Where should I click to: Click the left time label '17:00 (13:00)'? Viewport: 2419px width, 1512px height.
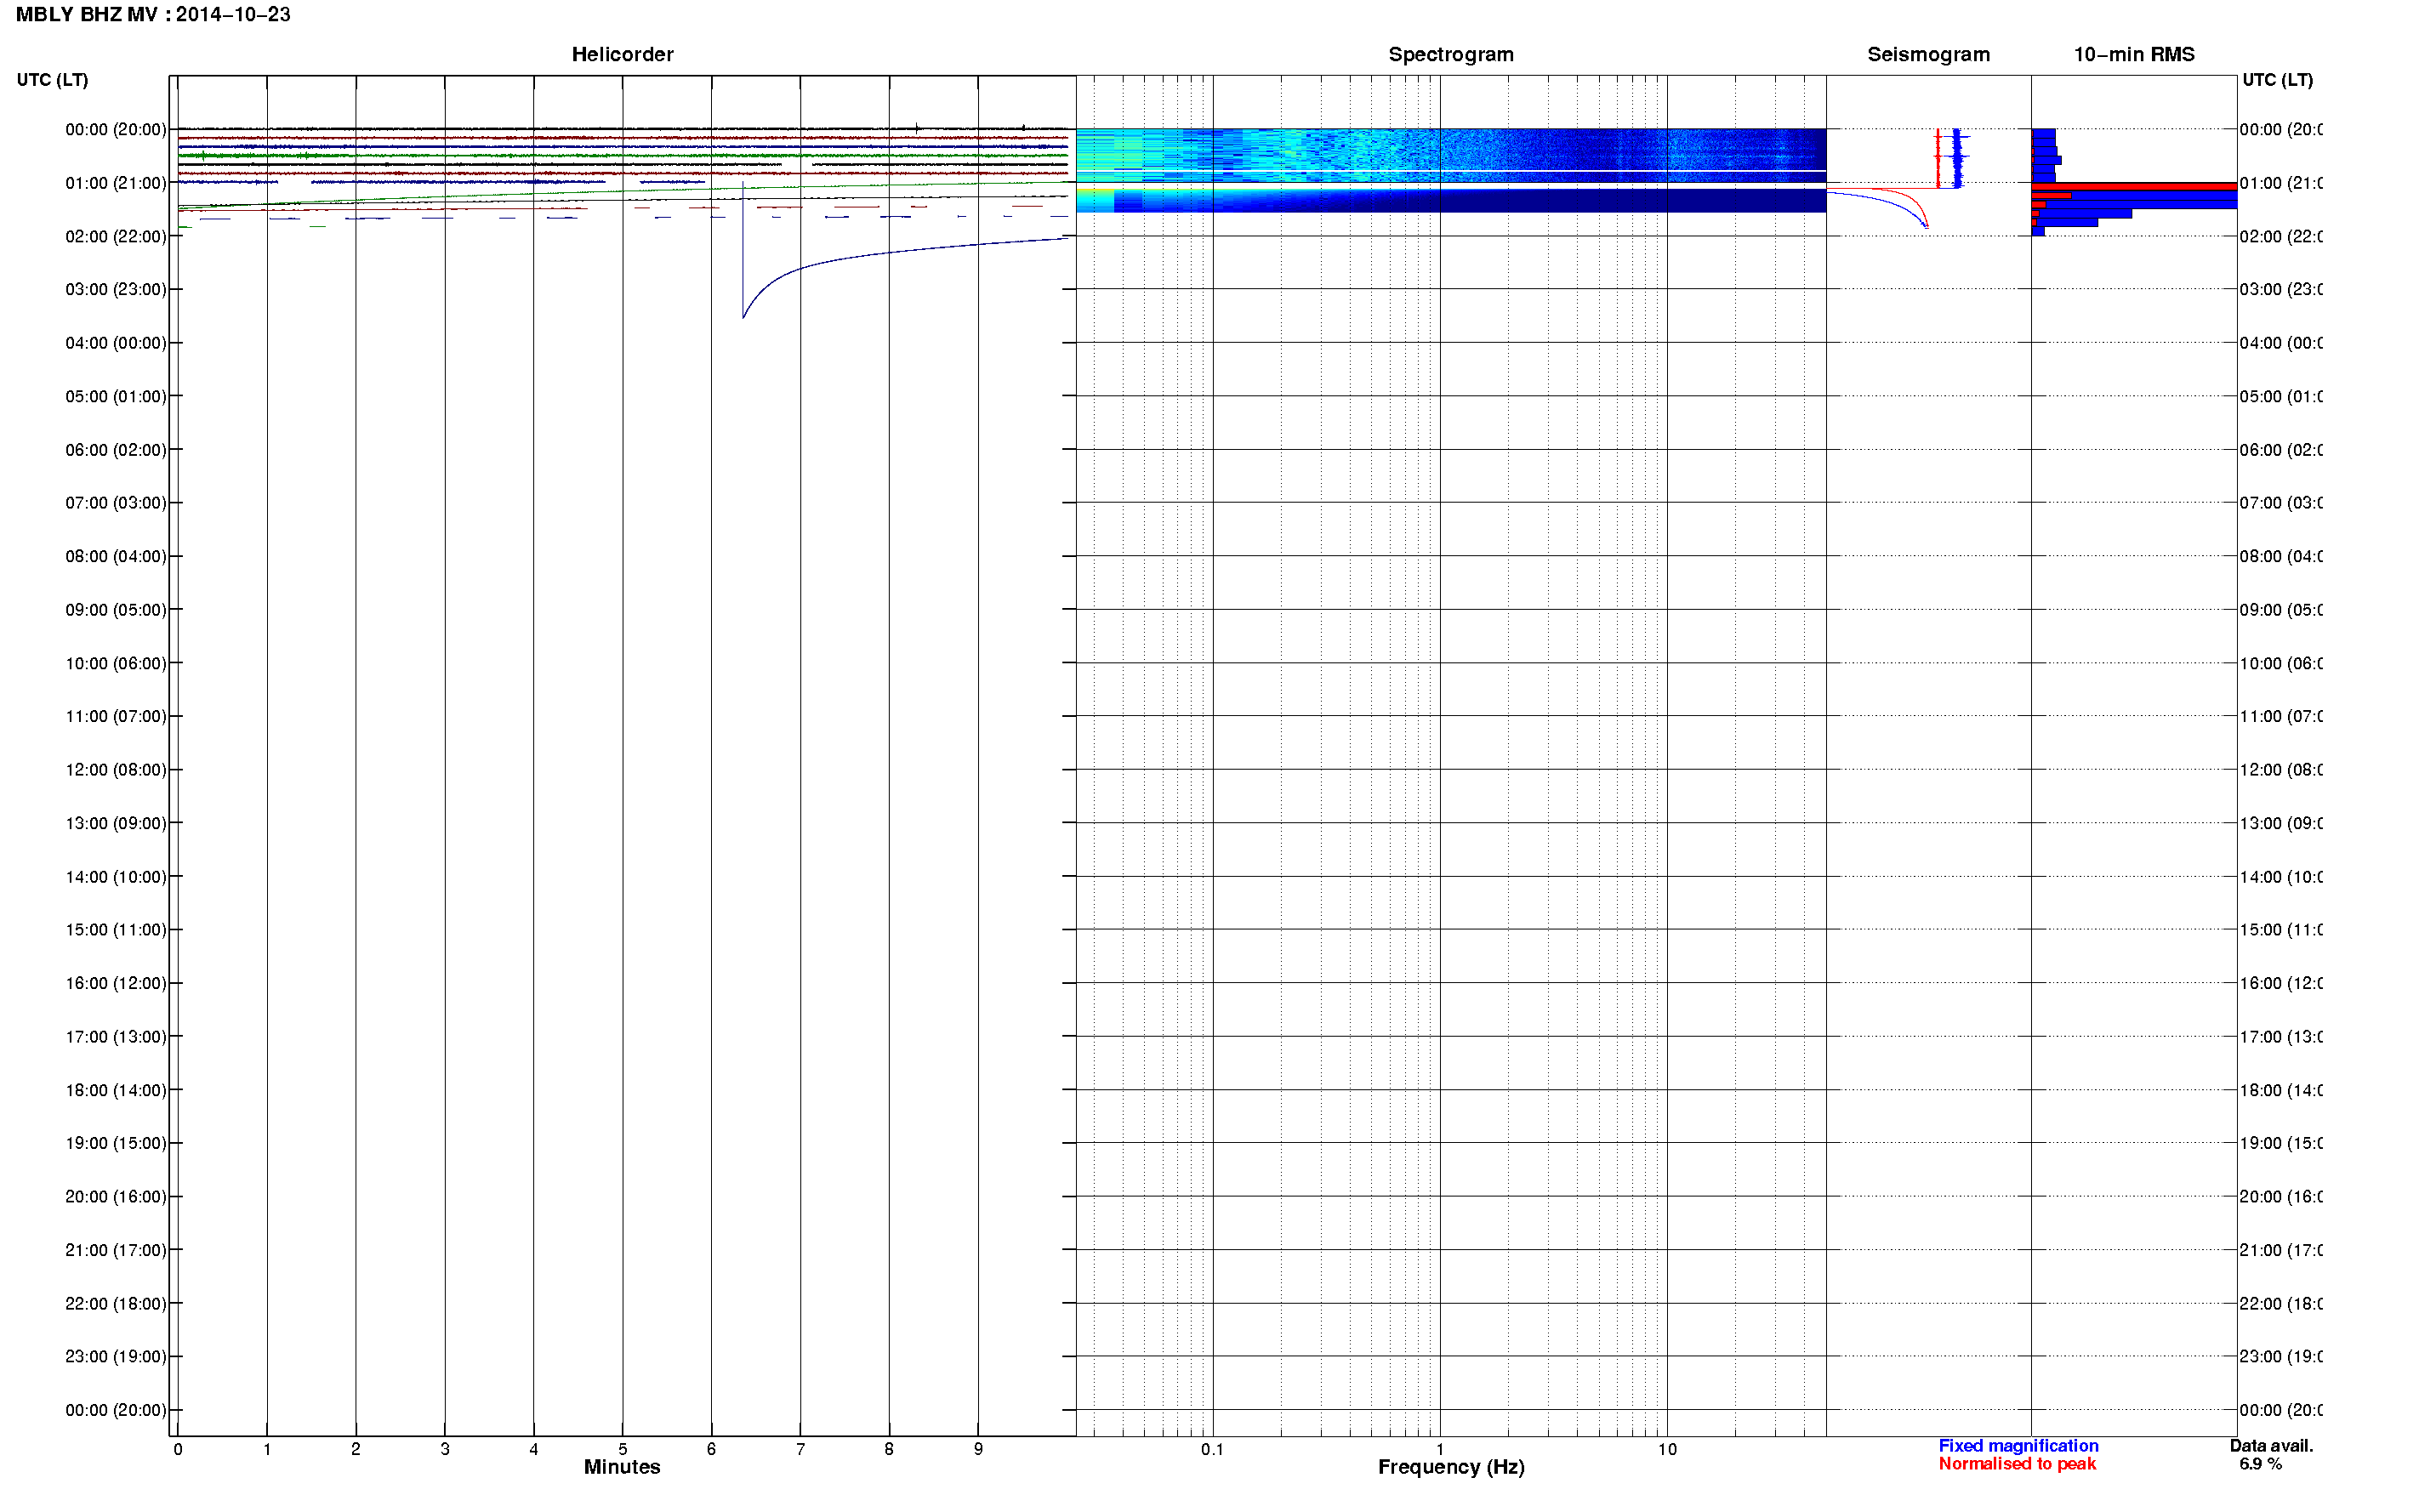click(x=116, y=1037)
